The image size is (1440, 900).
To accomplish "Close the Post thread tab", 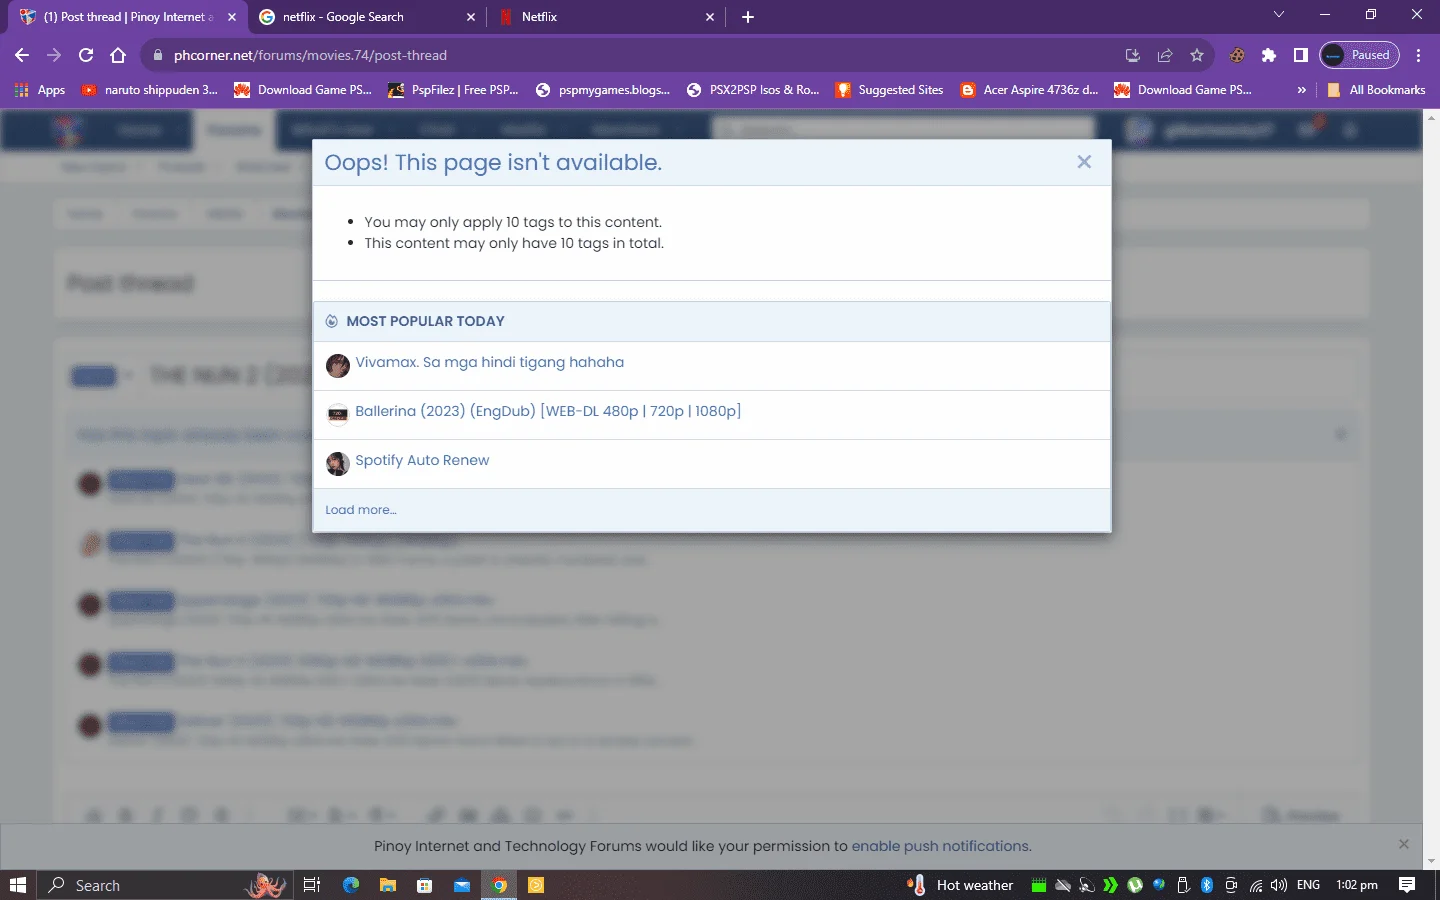I will (232, 17).
